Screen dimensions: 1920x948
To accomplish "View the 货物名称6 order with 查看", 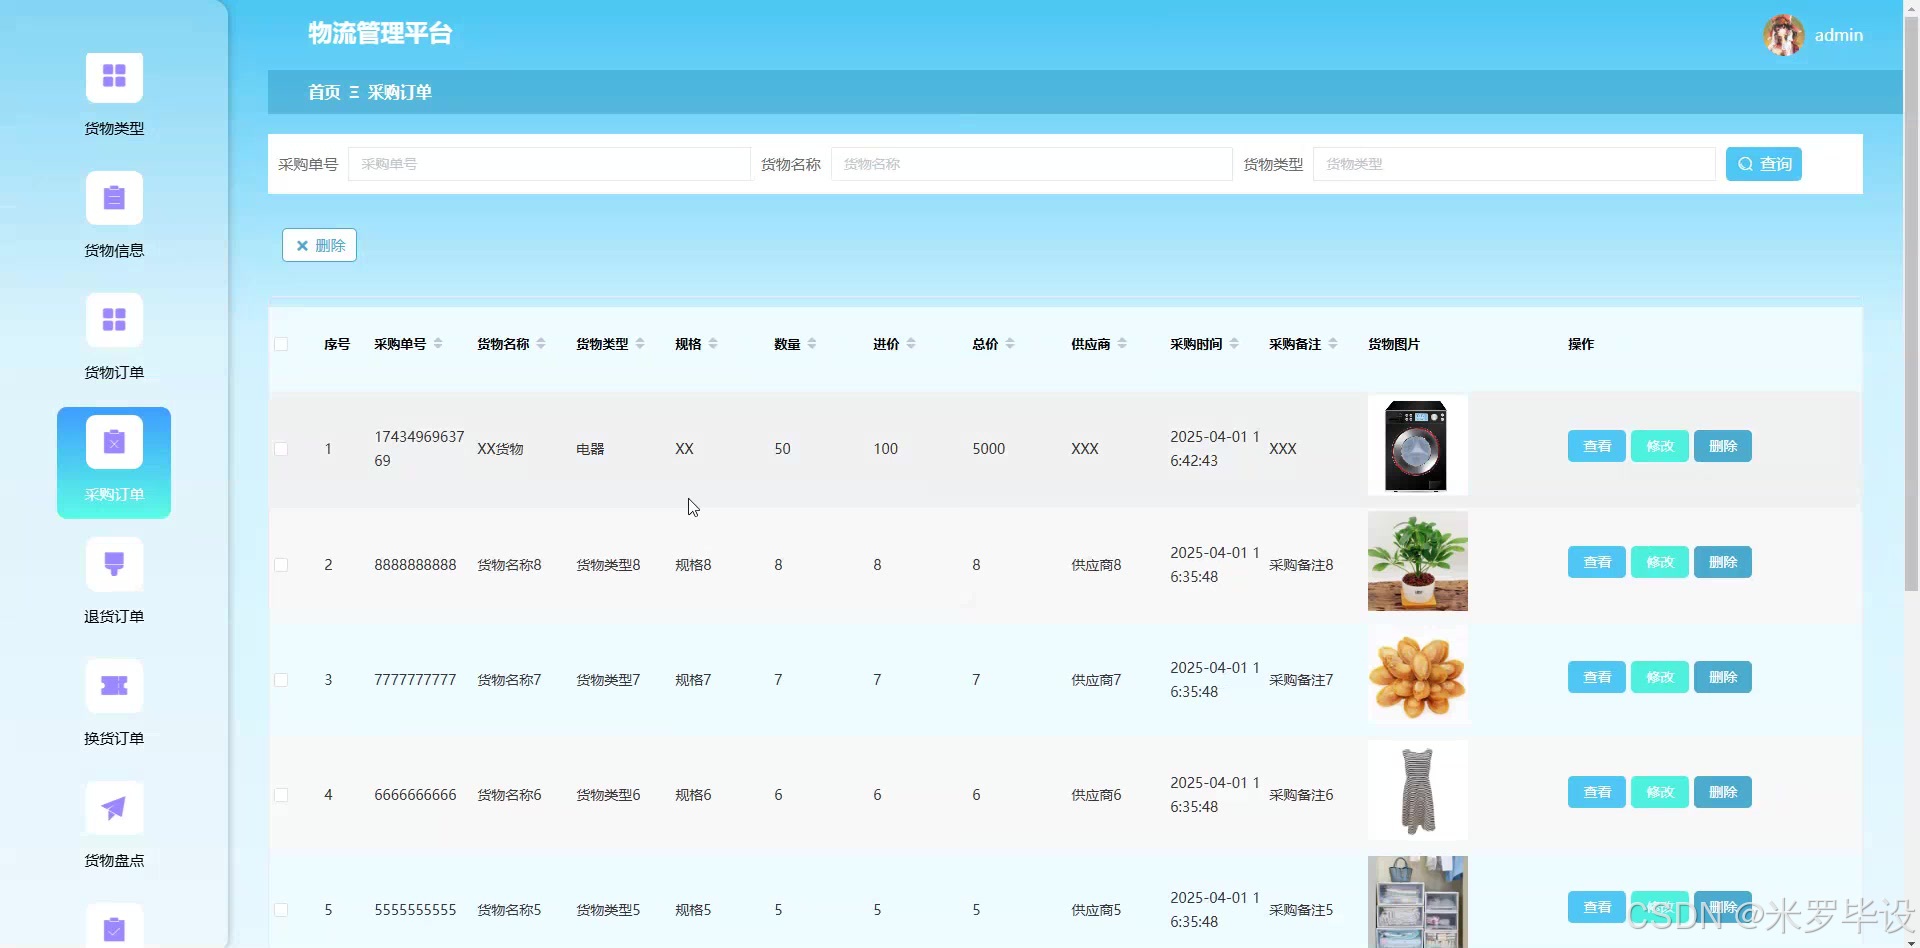I will (x=1597, y=792).
